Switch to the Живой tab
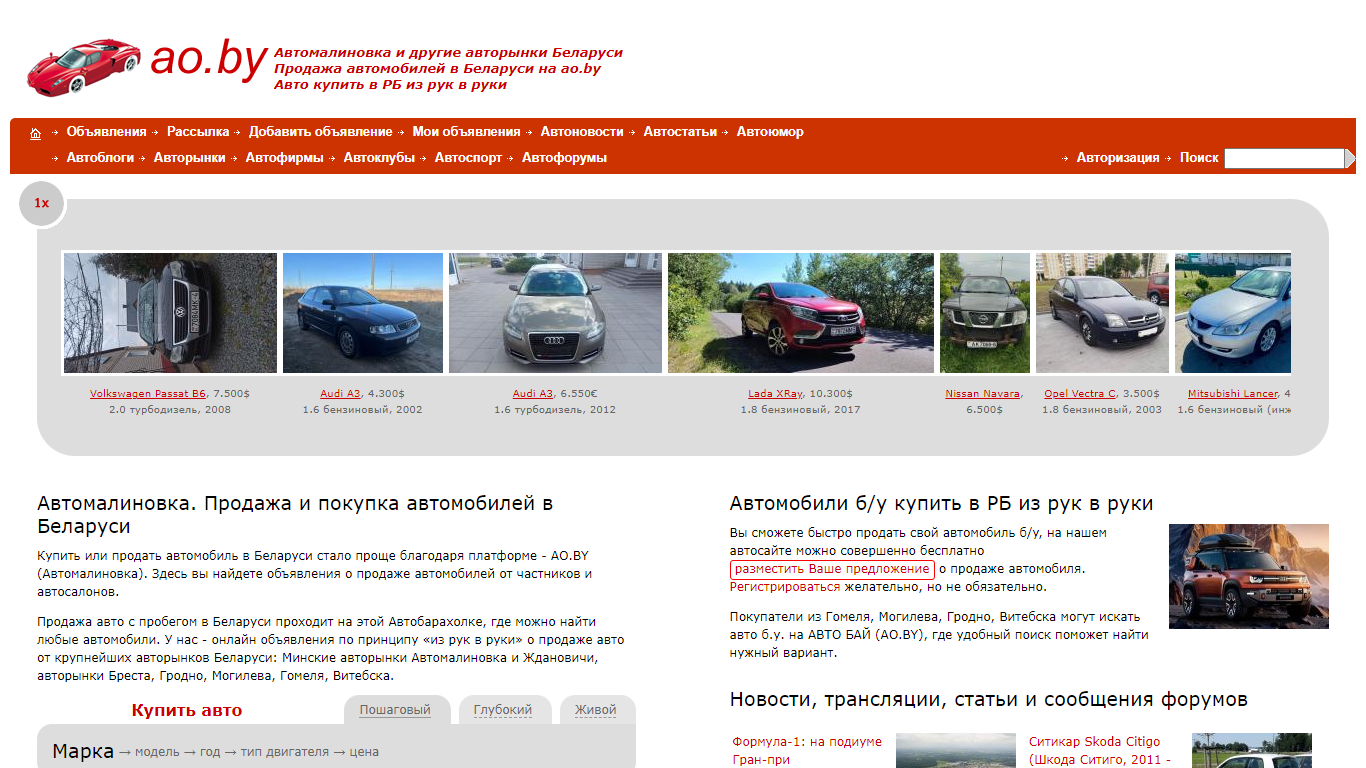1366x768 pixels. 596,710
